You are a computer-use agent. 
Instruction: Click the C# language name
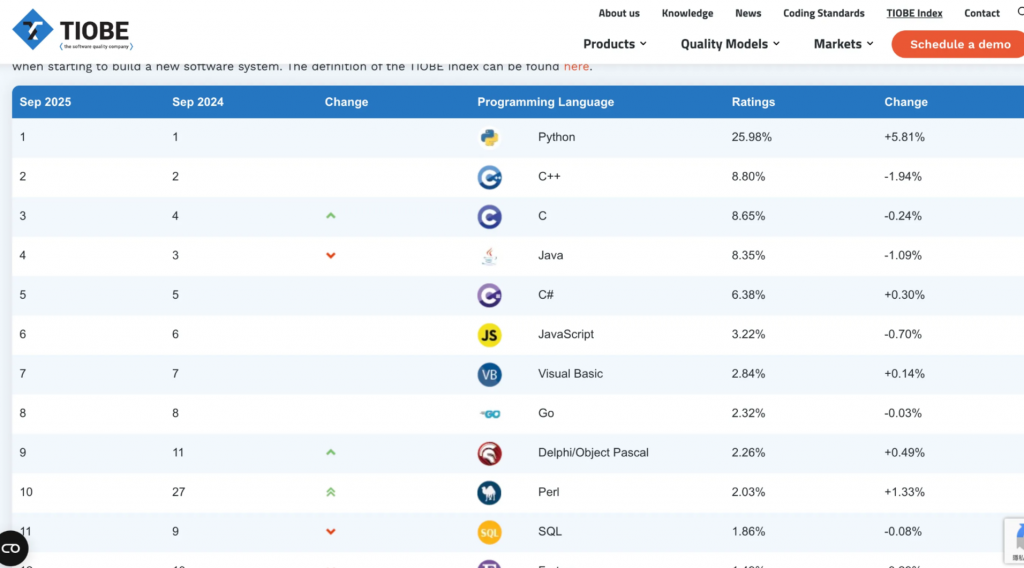pyautogui.click(x=546, y=294)
